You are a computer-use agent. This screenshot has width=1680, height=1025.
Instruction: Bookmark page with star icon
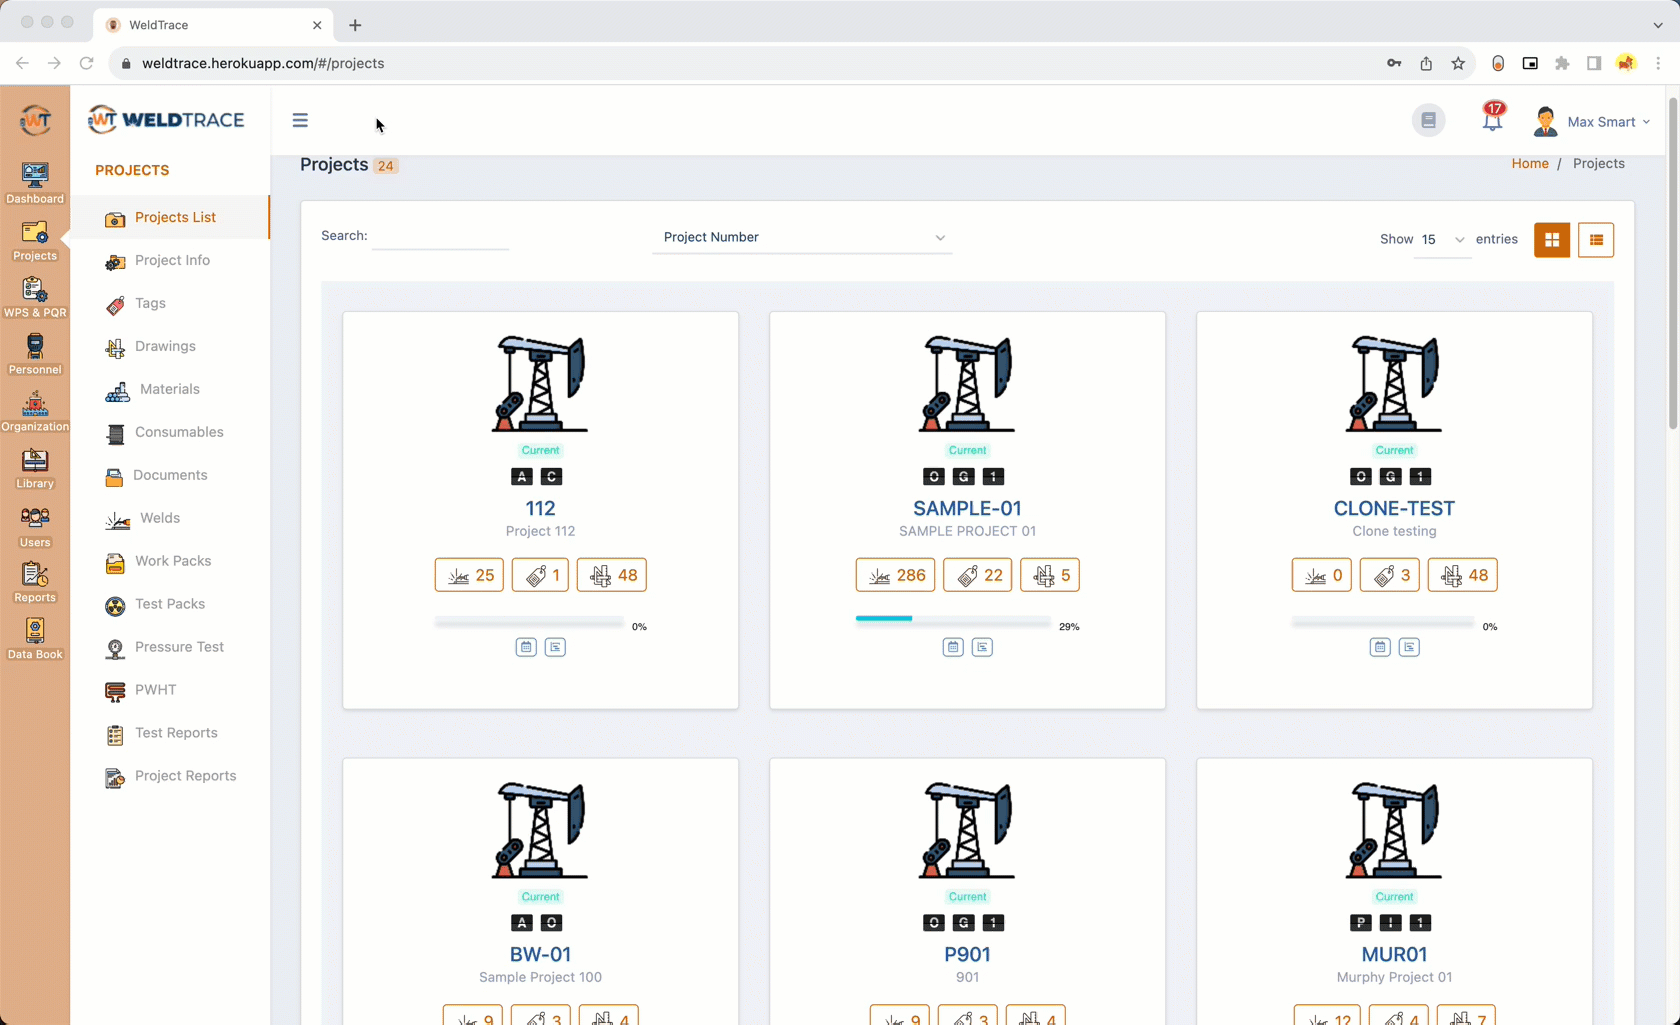pyautogui.click(x=1458, y=63)
